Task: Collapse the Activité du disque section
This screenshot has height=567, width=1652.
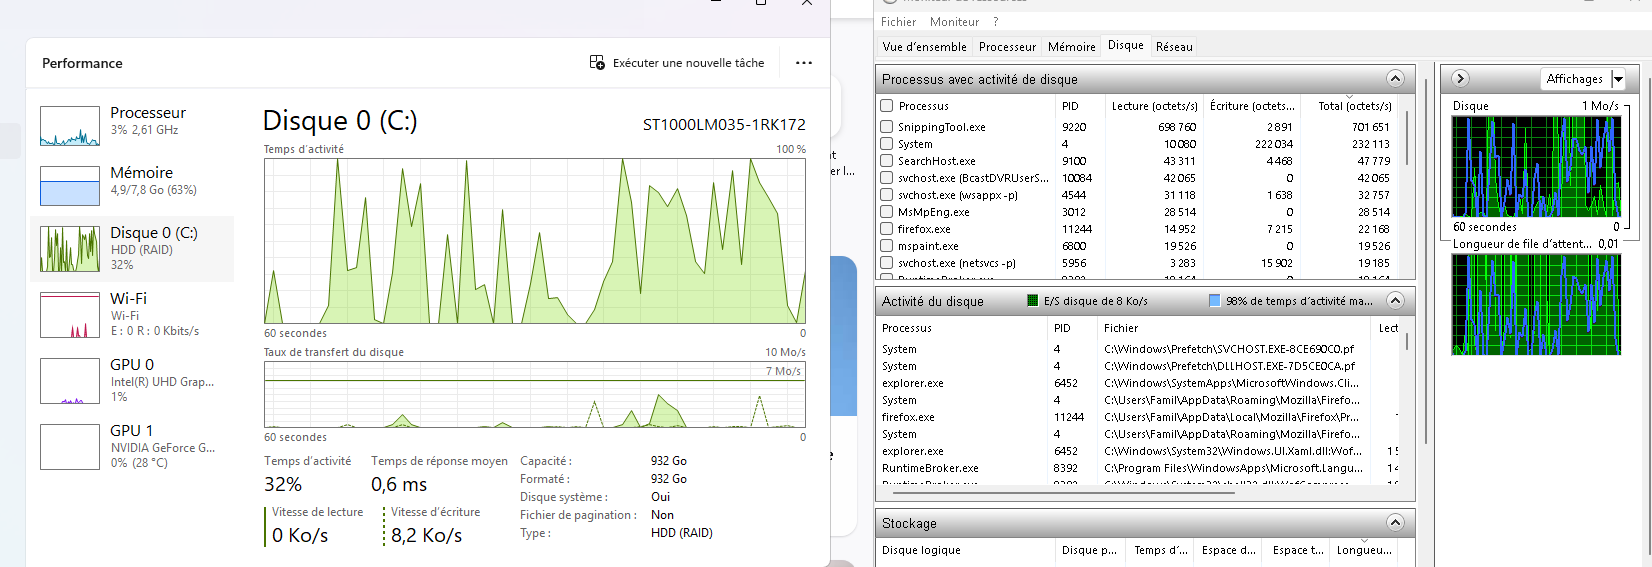Action: tap(1395, 301)
